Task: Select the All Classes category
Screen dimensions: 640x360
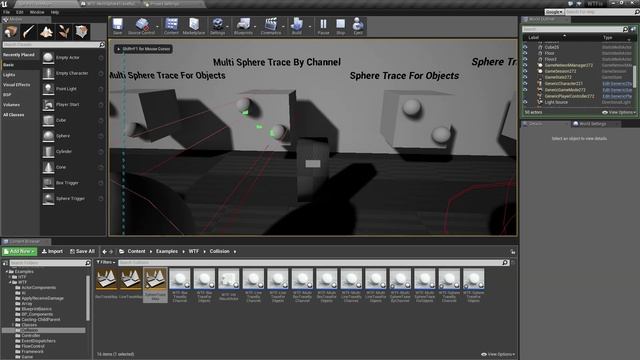Action: click(13, 115)
